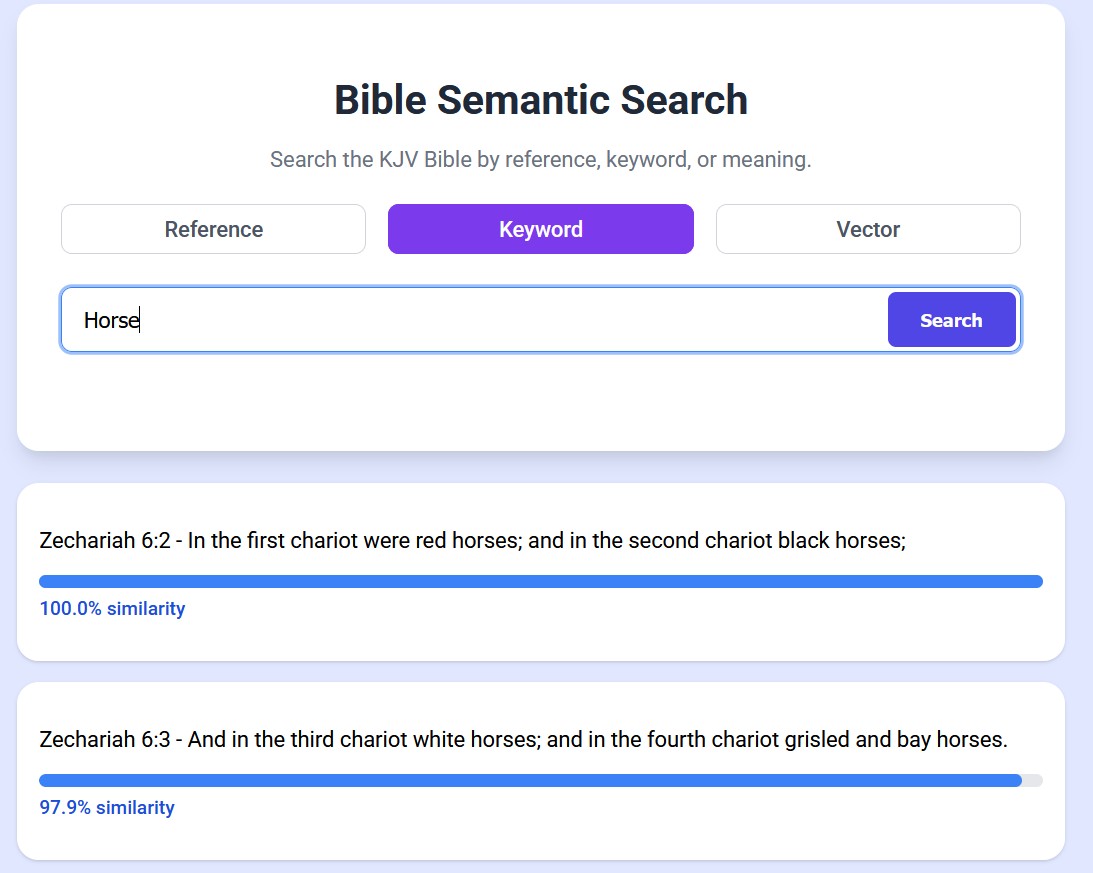The height and width of the screenshot is (873, 1093).
Task: Activate the Reference mode button
Action: [213, 229]
